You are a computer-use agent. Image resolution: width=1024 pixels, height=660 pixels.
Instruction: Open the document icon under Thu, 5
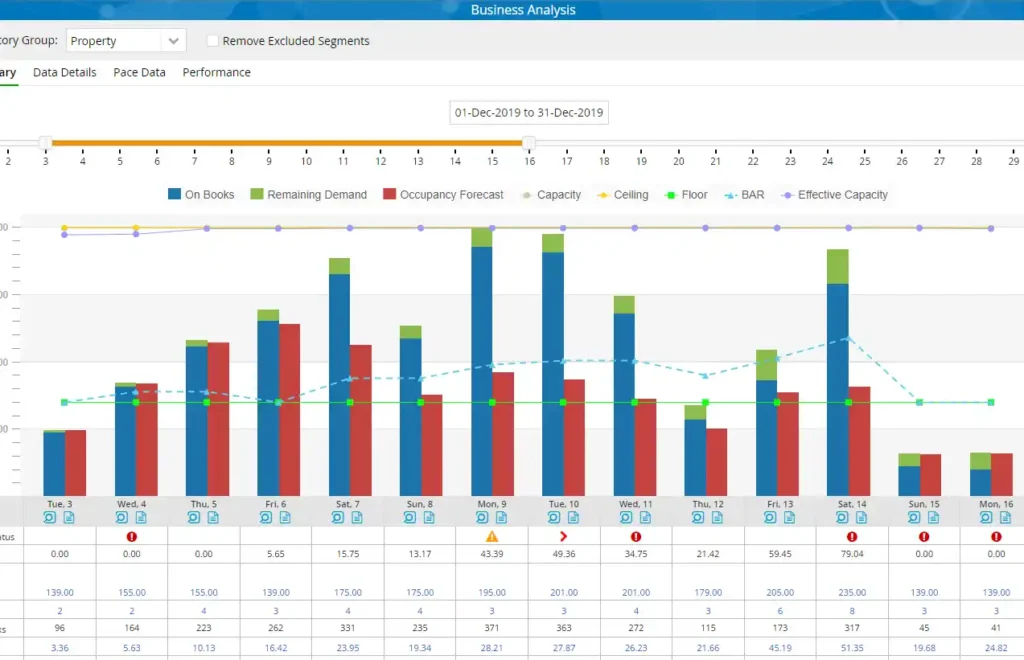coord(213,518)
